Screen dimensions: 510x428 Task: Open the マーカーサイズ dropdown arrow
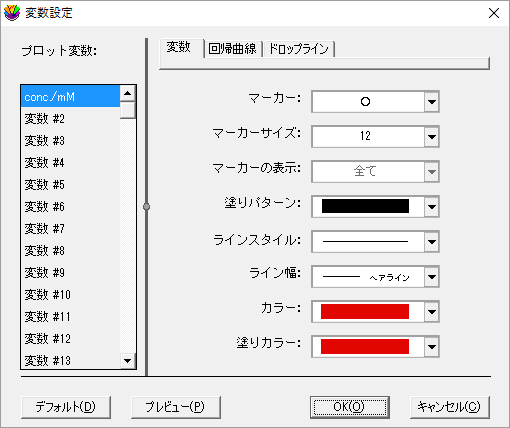(432, 137)
